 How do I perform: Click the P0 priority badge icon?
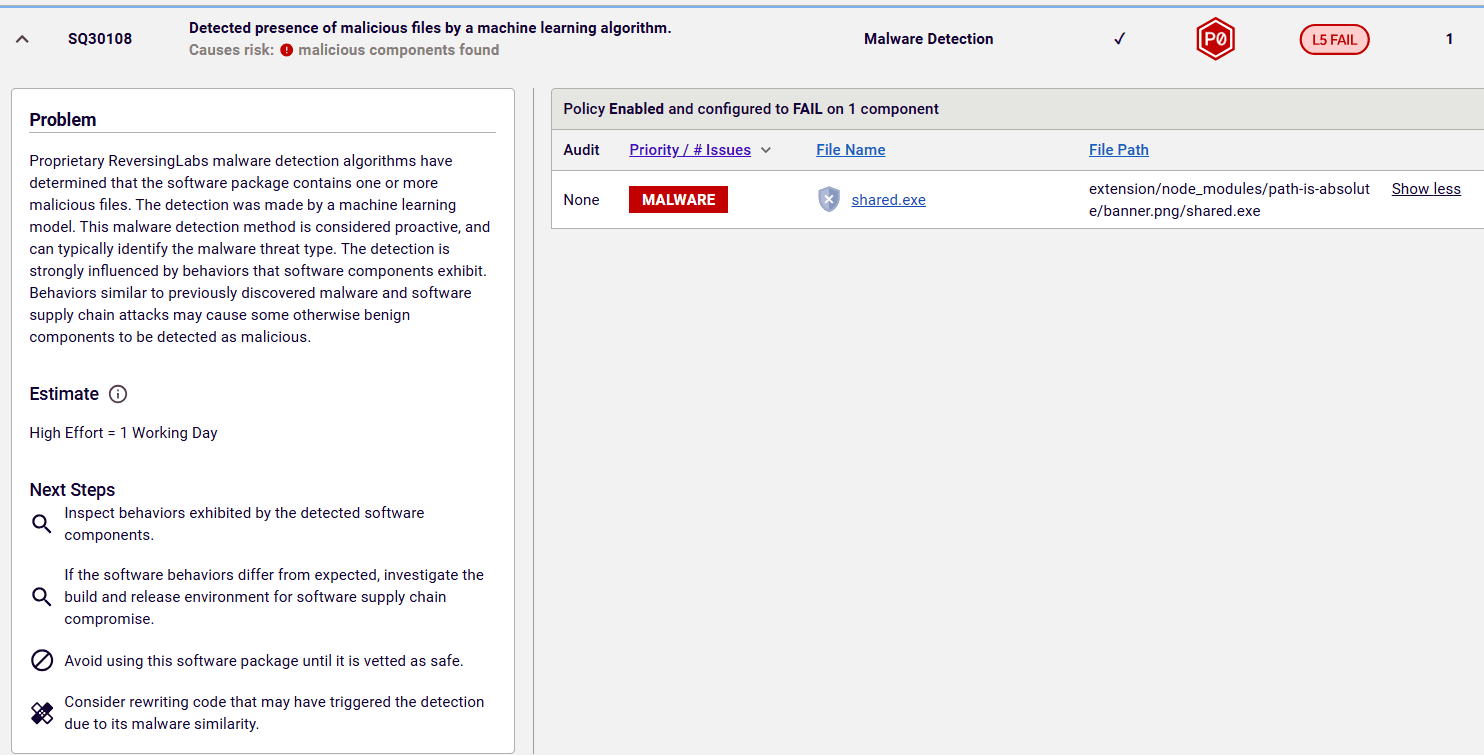1215,38
